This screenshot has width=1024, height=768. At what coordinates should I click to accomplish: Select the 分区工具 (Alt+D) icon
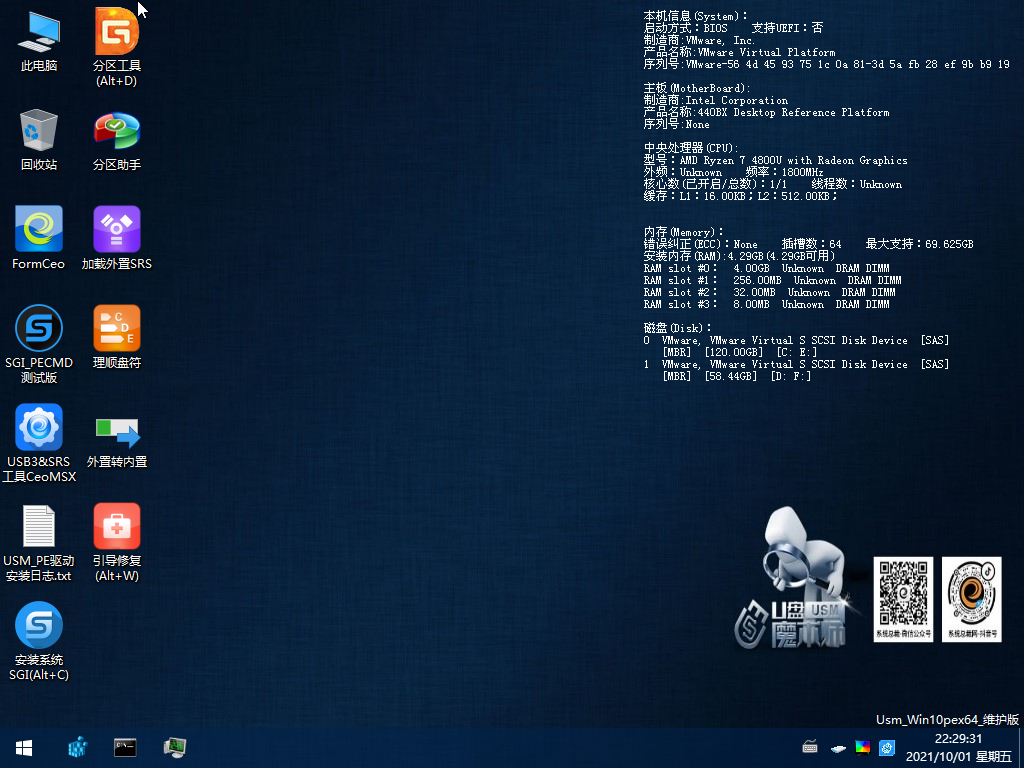click(117, 46)
